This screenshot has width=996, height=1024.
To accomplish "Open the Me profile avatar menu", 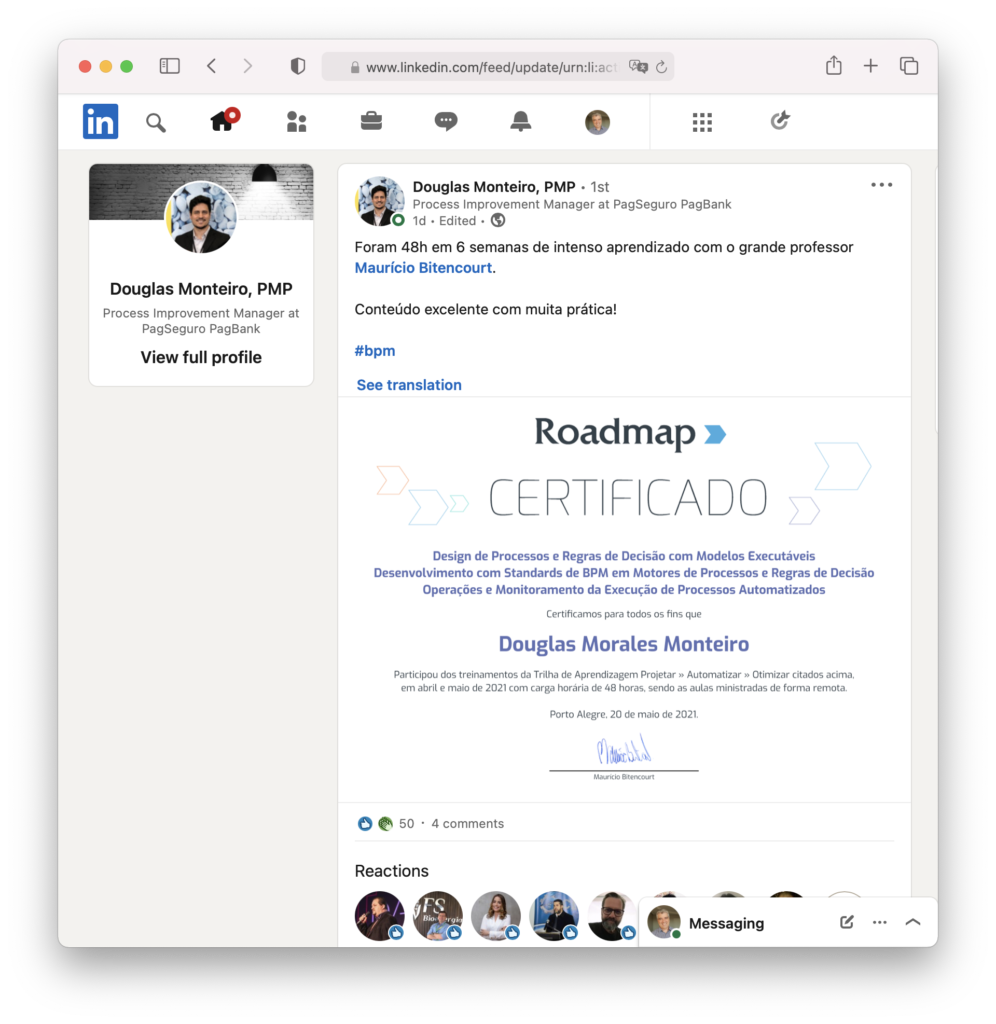I will click(597, 122).
